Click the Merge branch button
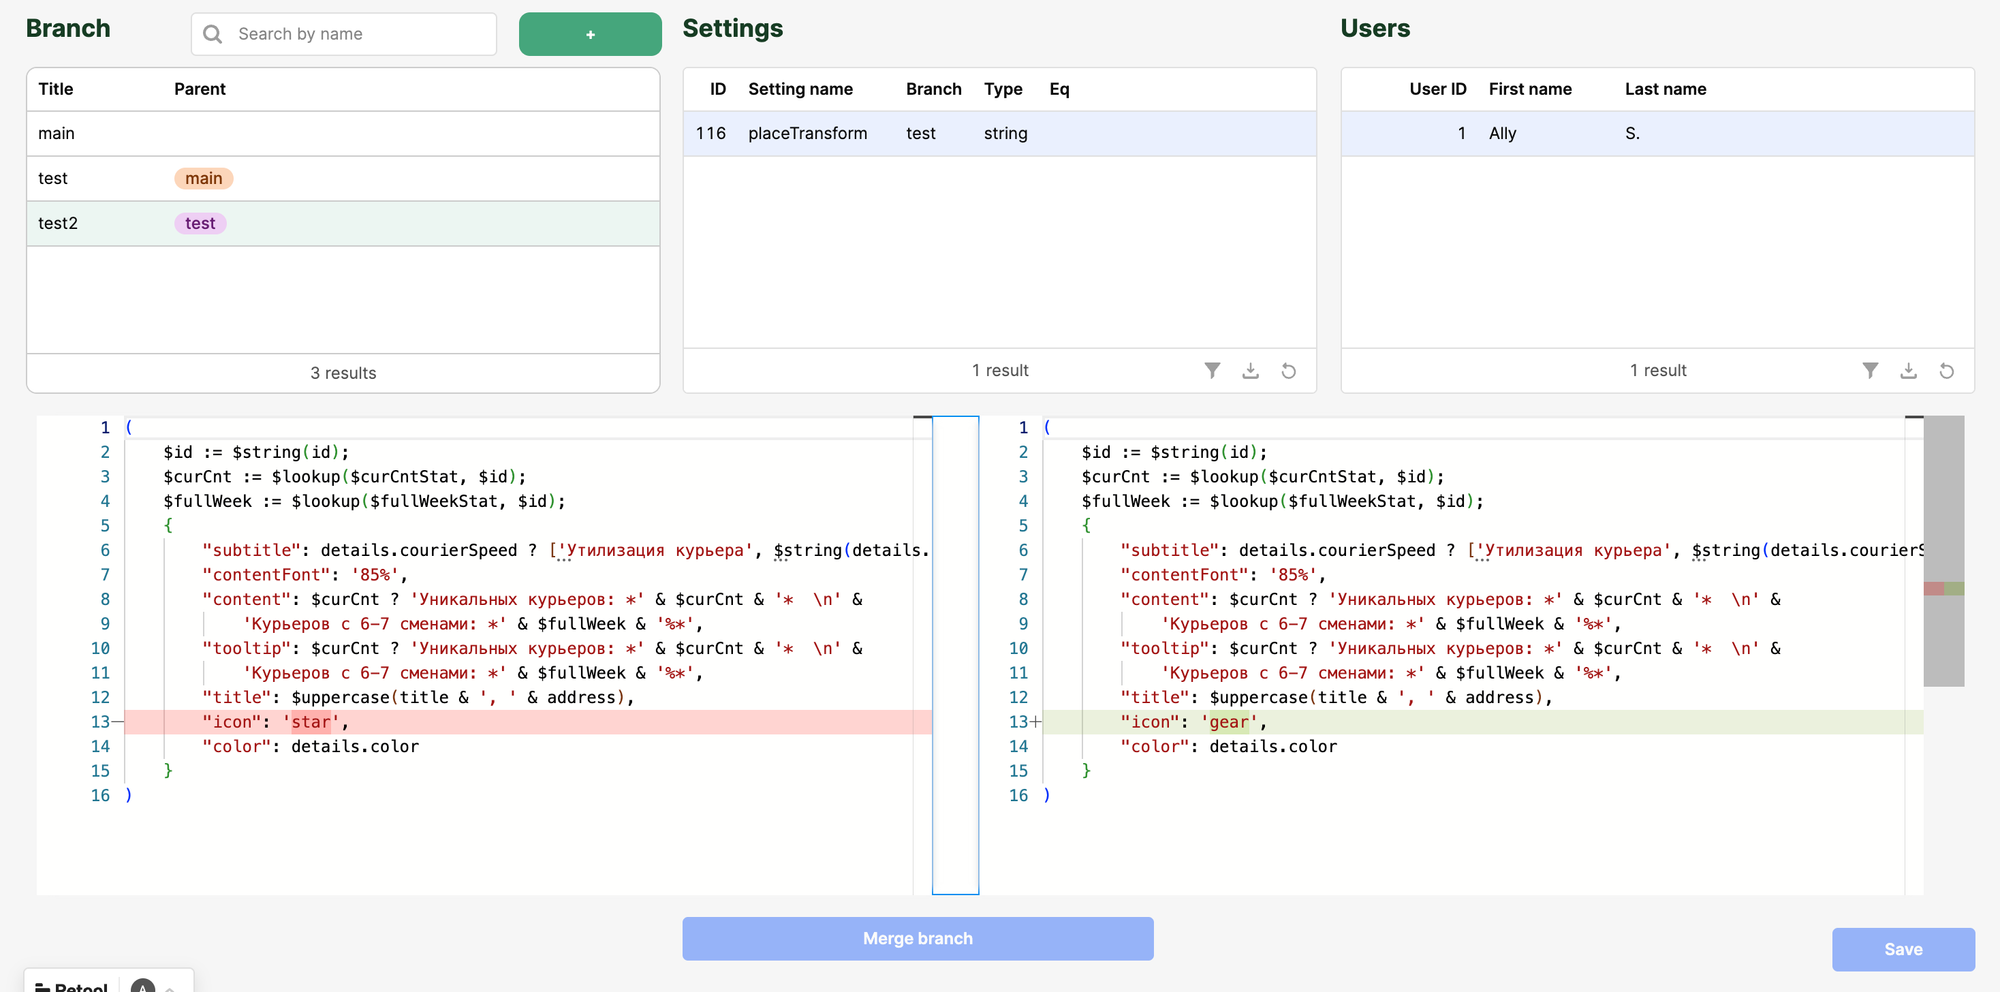The image size is (2000, 992). 918,939
